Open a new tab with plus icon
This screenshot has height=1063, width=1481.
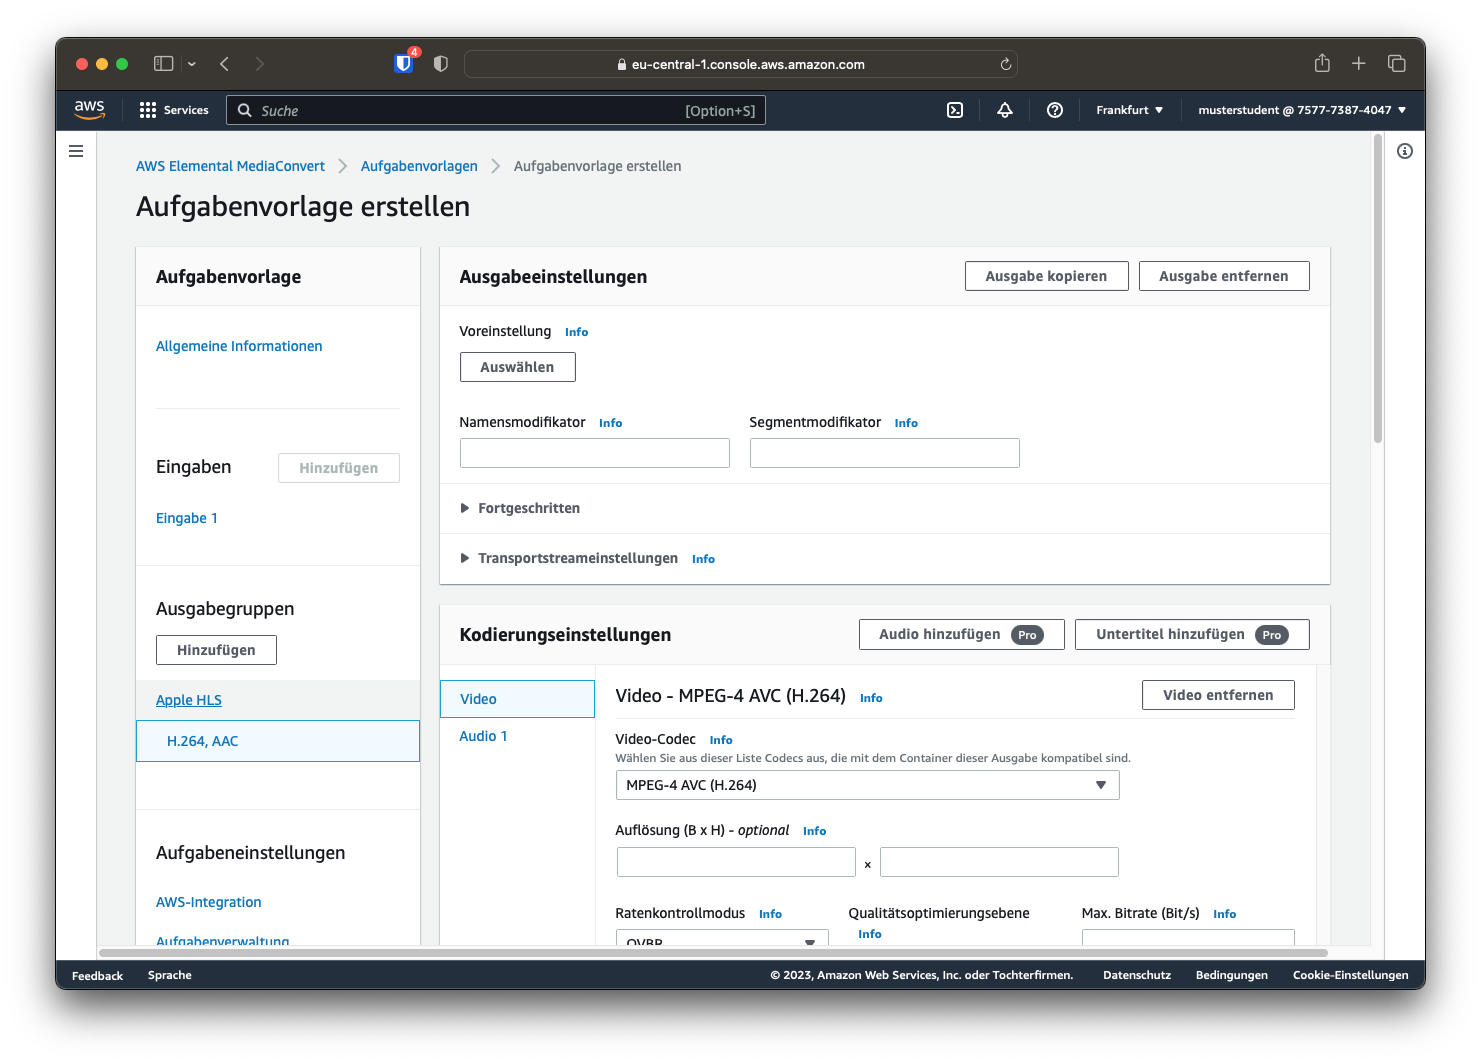tap(1359, 63)
